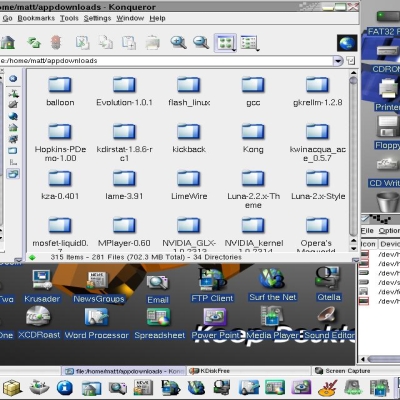Open the Window menu
This screenshot has height=400, width=400.
tap(130, 18)
